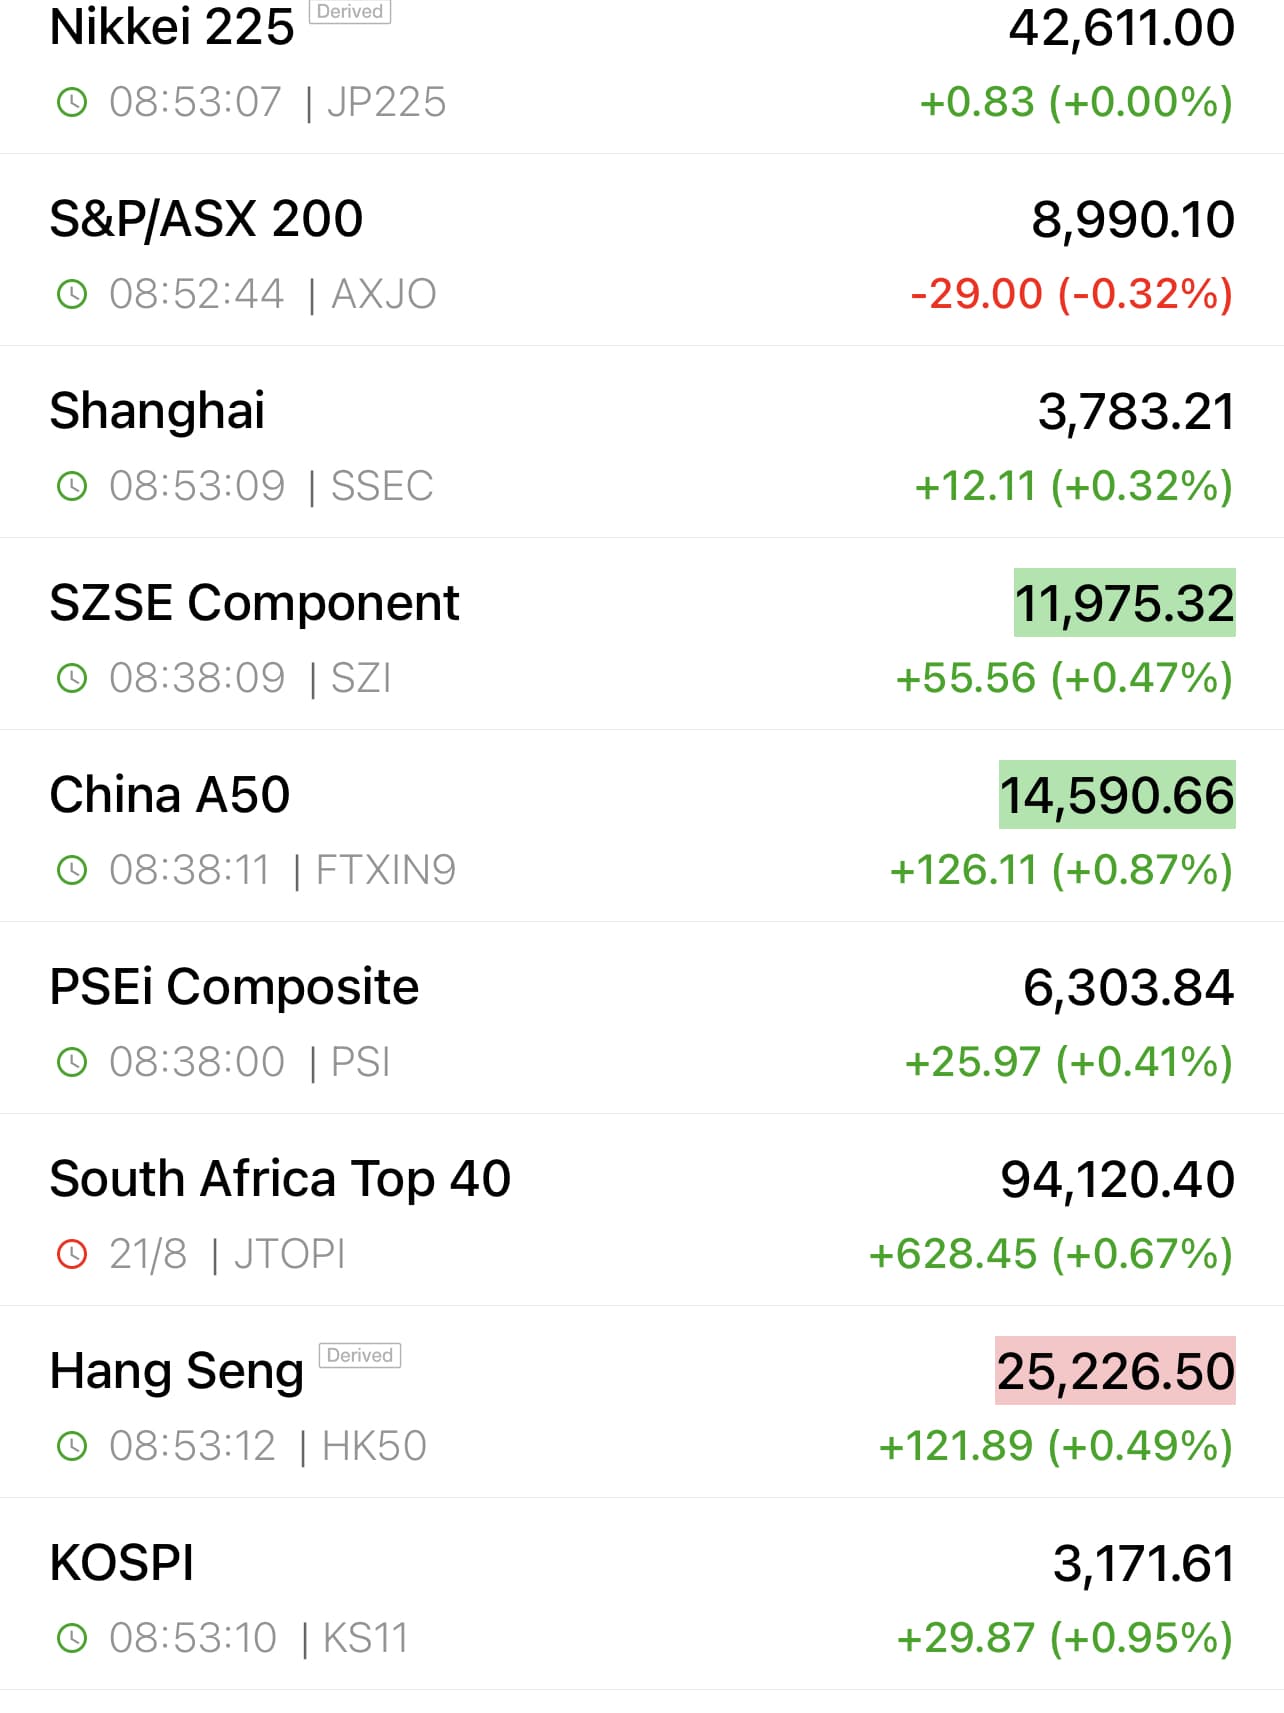The width and height of the screenshot is (1284, 1713).
Task: Tap the red-highlighted Hang Seng price 25,226.50
Action: click(1115, 1371)
